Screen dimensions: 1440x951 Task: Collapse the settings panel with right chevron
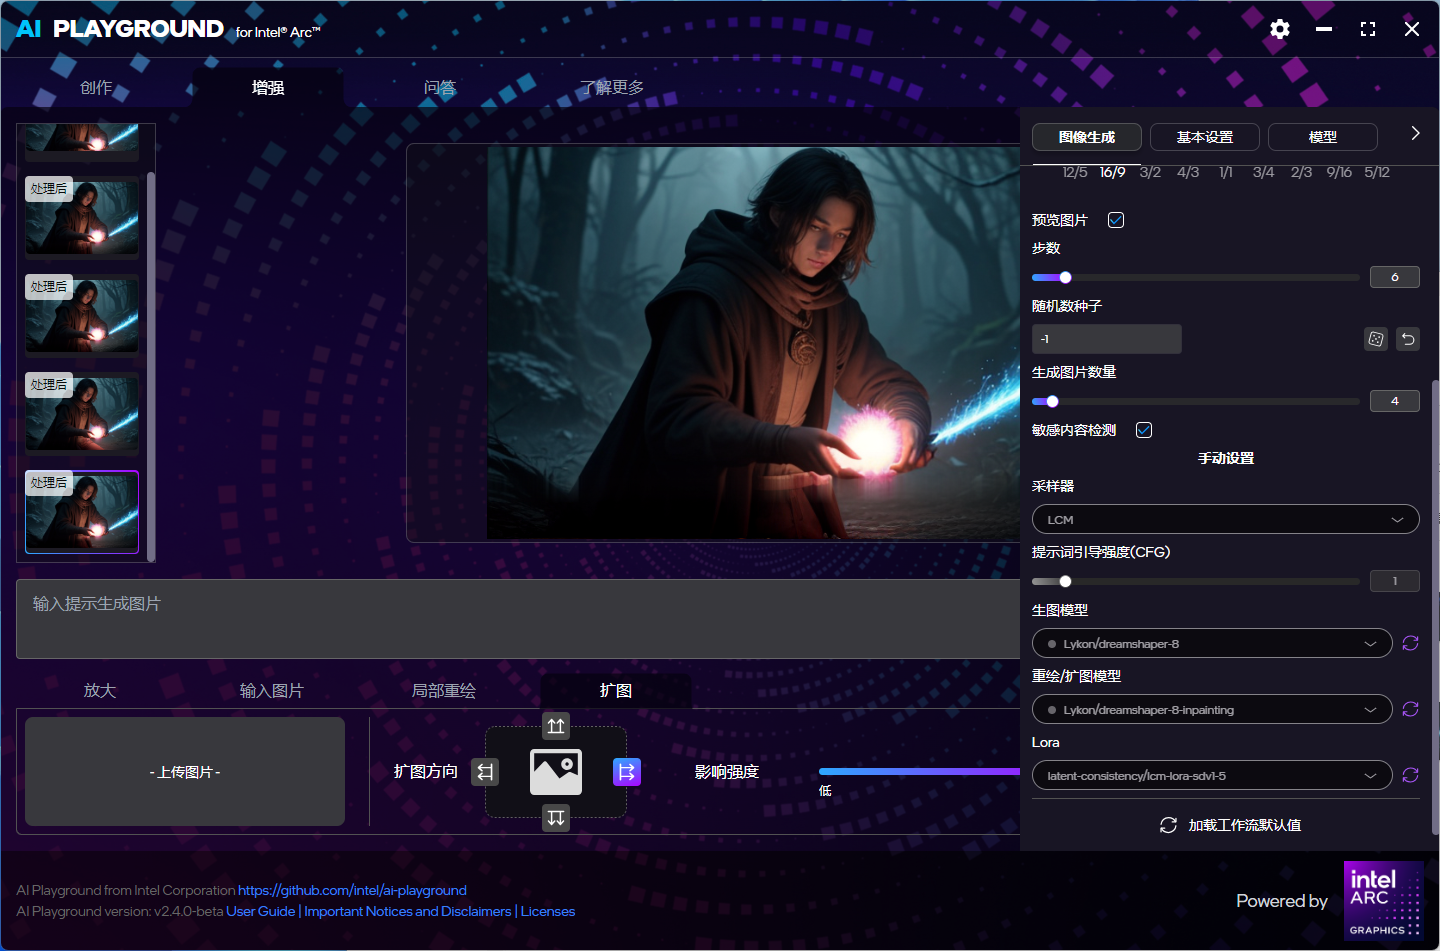pyautogui.click(x=1415, y=133)
